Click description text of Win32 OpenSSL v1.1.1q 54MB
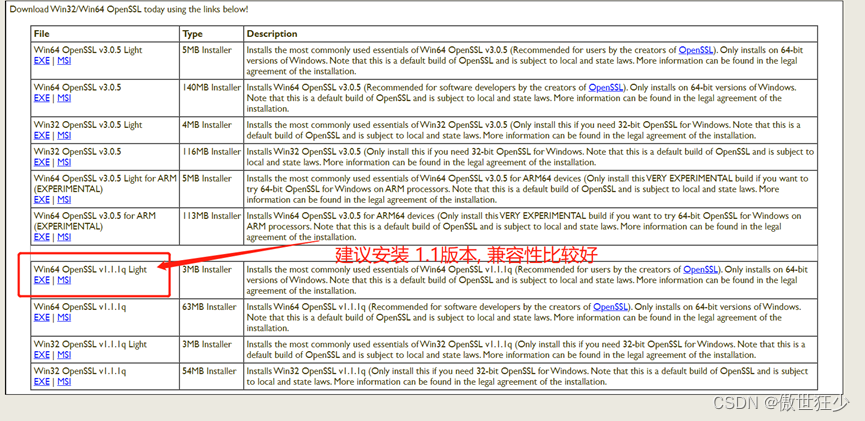The image size is (865, 421). pos(527,376)
